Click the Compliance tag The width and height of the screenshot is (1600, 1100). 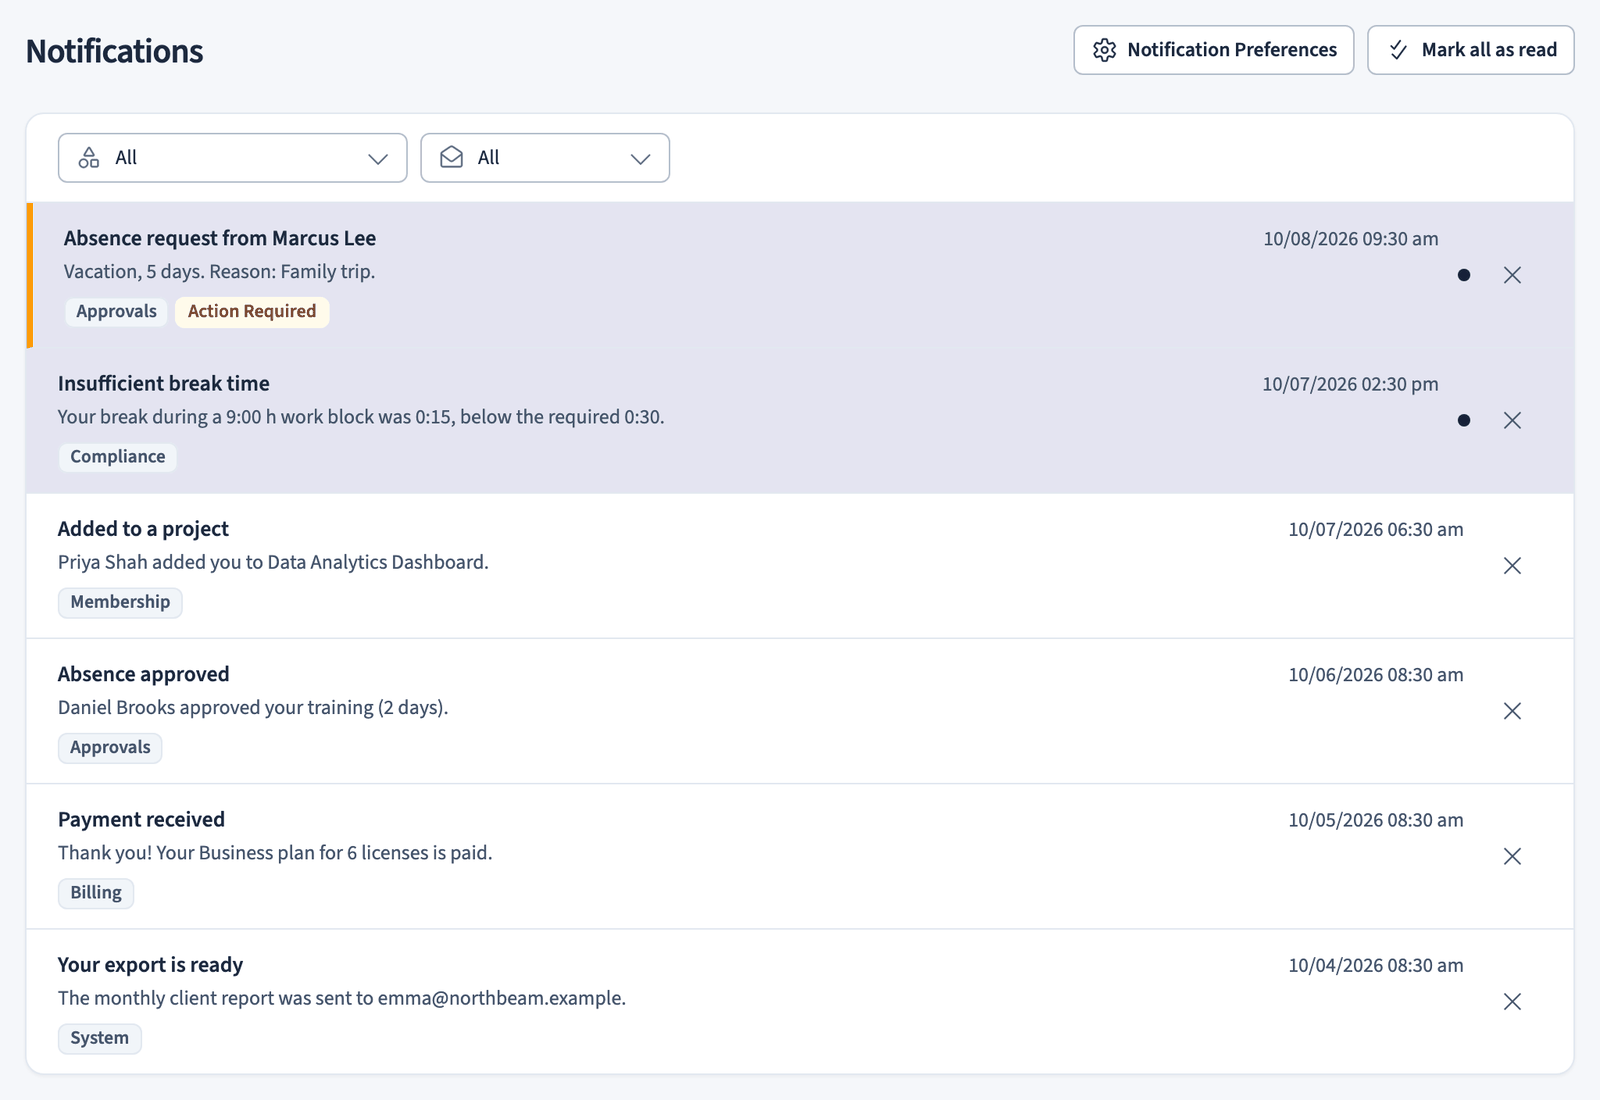(118, 457)
